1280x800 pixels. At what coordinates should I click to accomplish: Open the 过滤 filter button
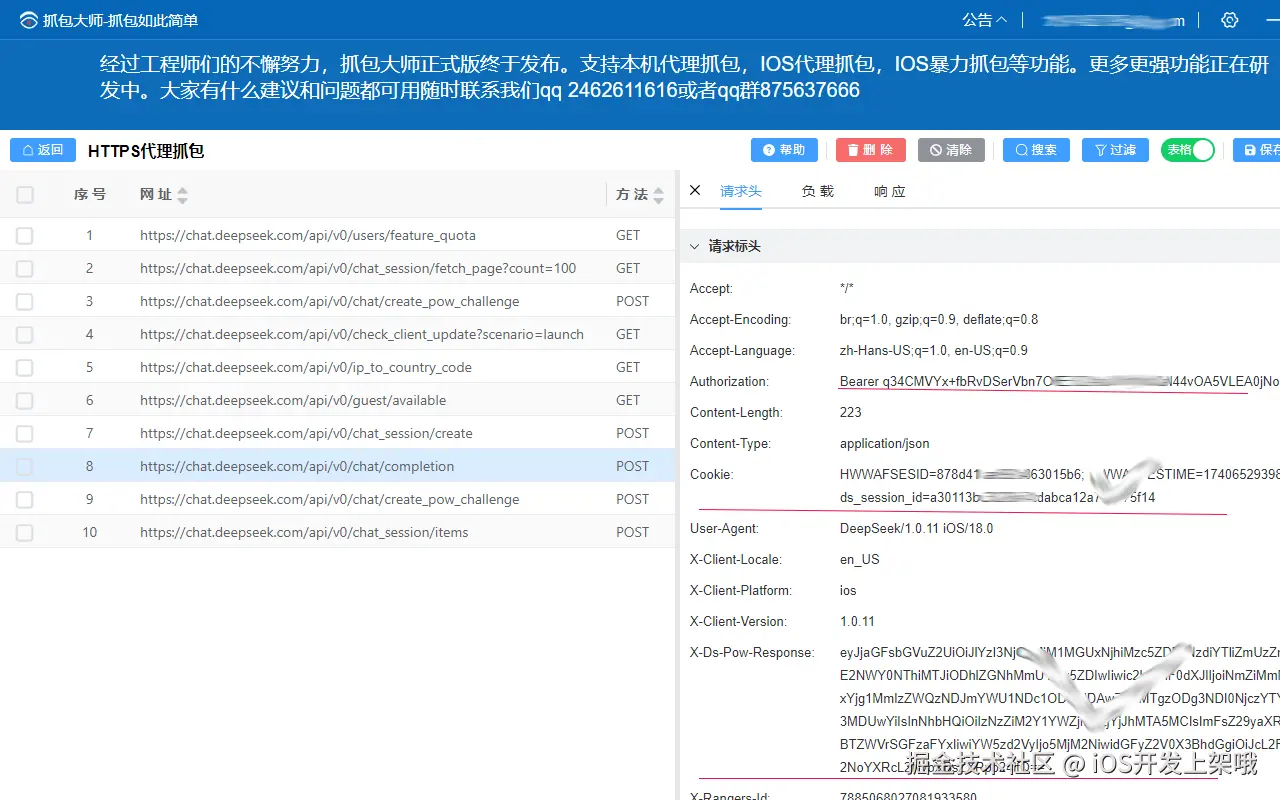[x=1115, y=150]
